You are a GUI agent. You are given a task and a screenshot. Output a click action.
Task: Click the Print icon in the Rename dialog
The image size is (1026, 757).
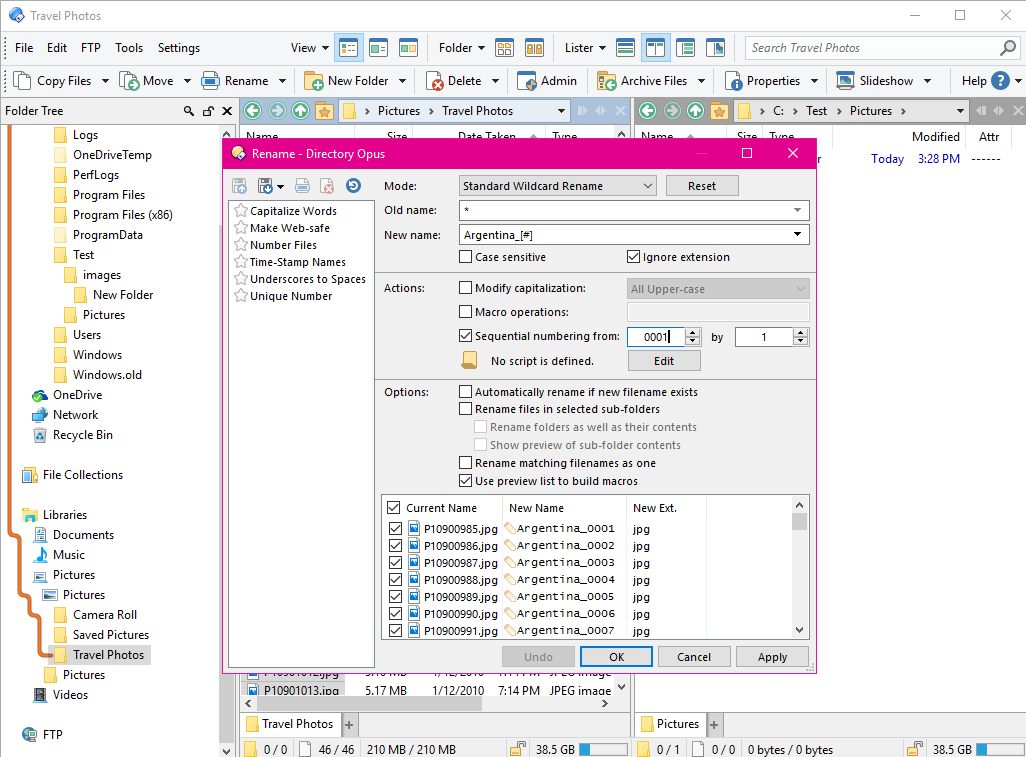pos(302,186)
